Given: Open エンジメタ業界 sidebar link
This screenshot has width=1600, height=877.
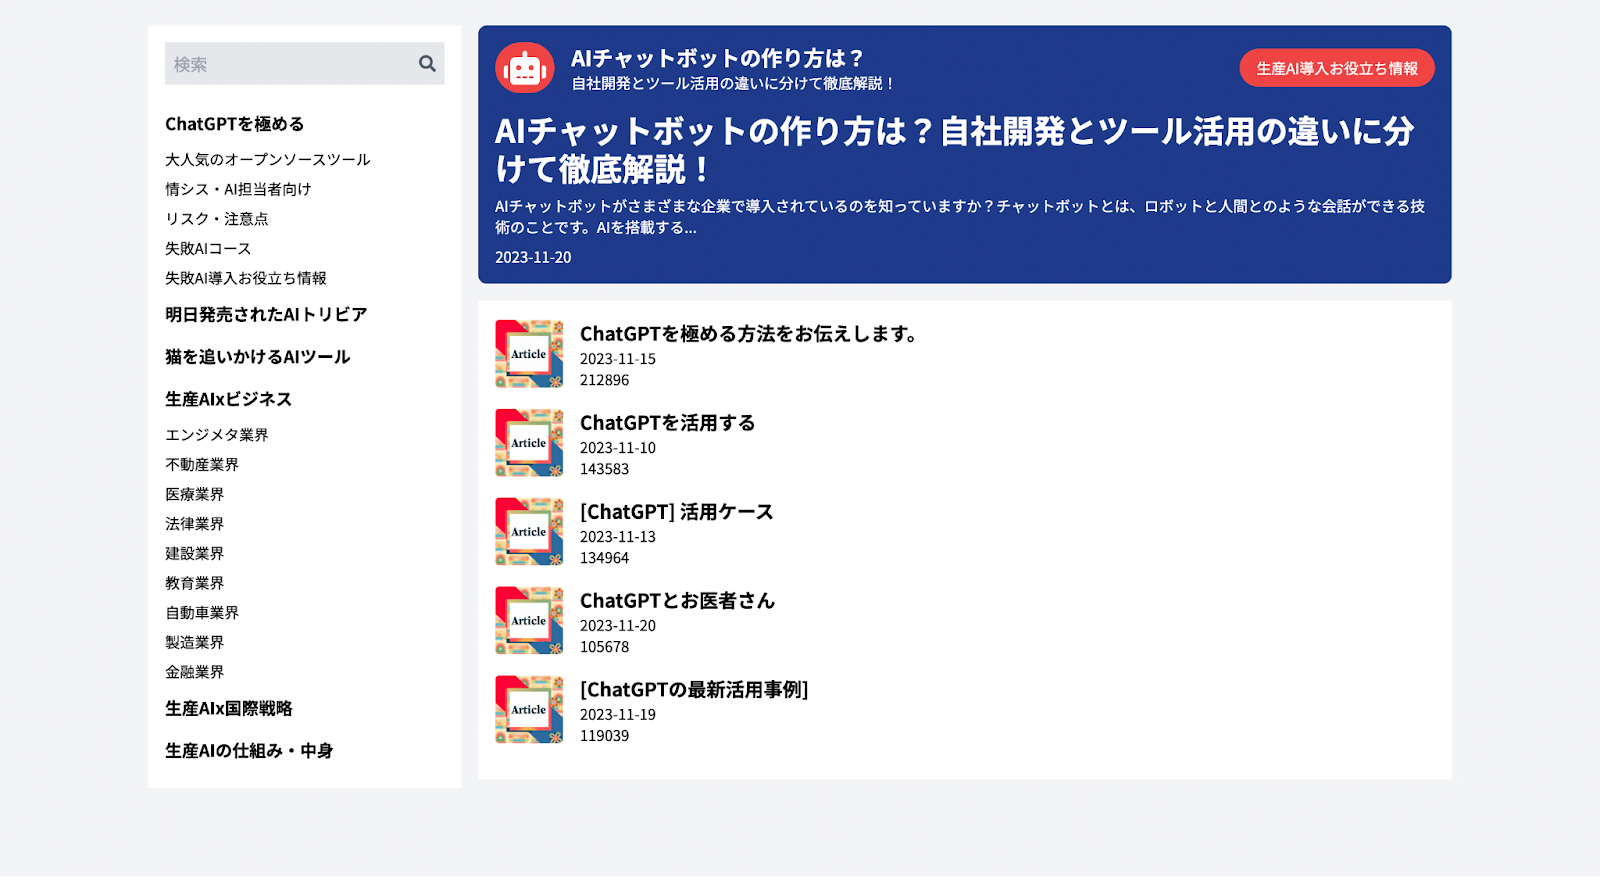Looking at the screenshot, I should [217, 435].
